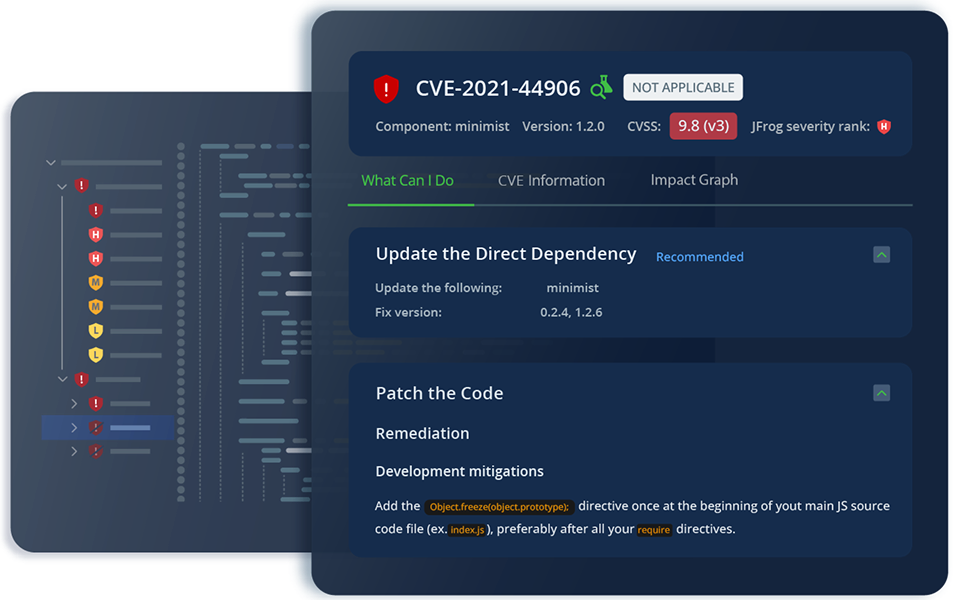Click the index.js code snippet

pos(467,530)
